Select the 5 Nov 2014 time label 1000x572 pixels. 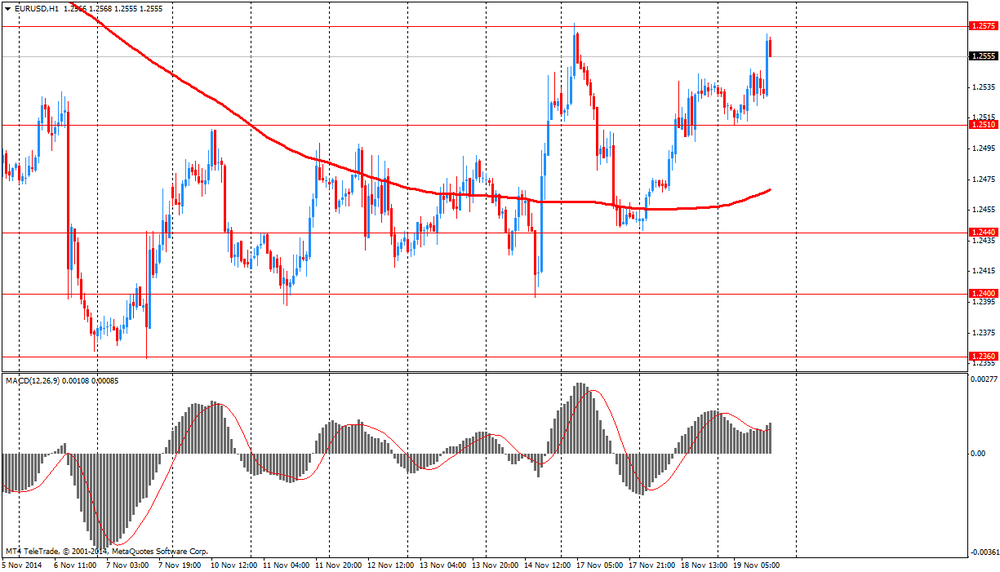click(x=22, y=565)
